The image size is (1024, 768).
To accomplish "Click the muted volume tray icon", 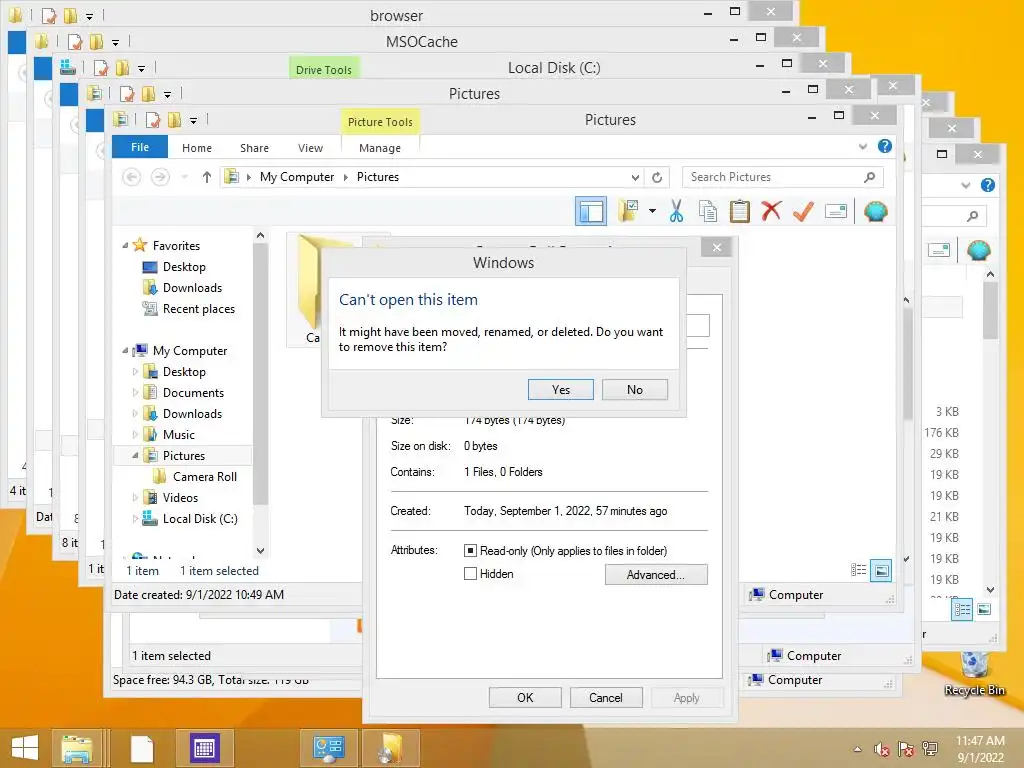I will coord(882,749).
